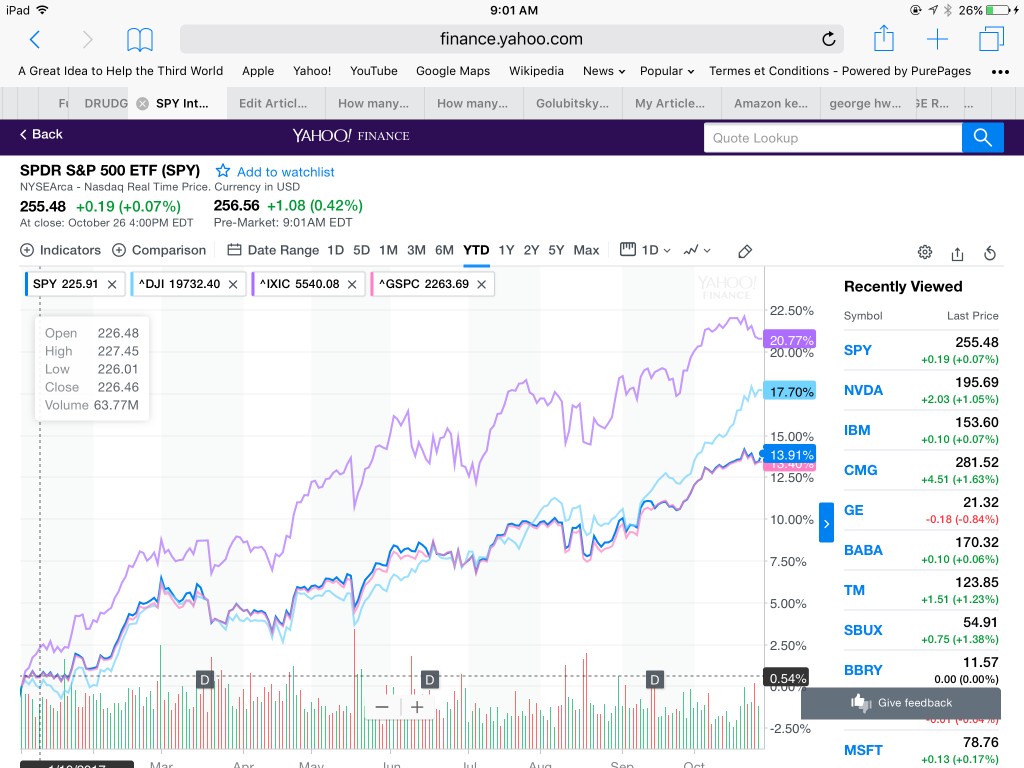Image resolution: width=1024 pixels, height=768 pixels.
Task: Open the YouTube favorite
Action: click(374, 71)
